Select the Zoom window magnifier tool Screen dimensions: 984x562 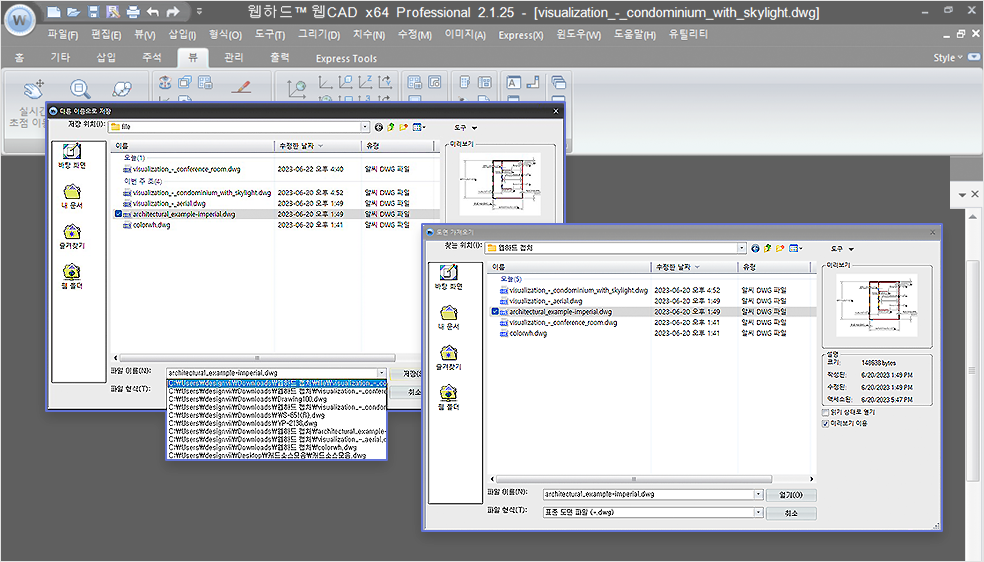click(80, 89)
